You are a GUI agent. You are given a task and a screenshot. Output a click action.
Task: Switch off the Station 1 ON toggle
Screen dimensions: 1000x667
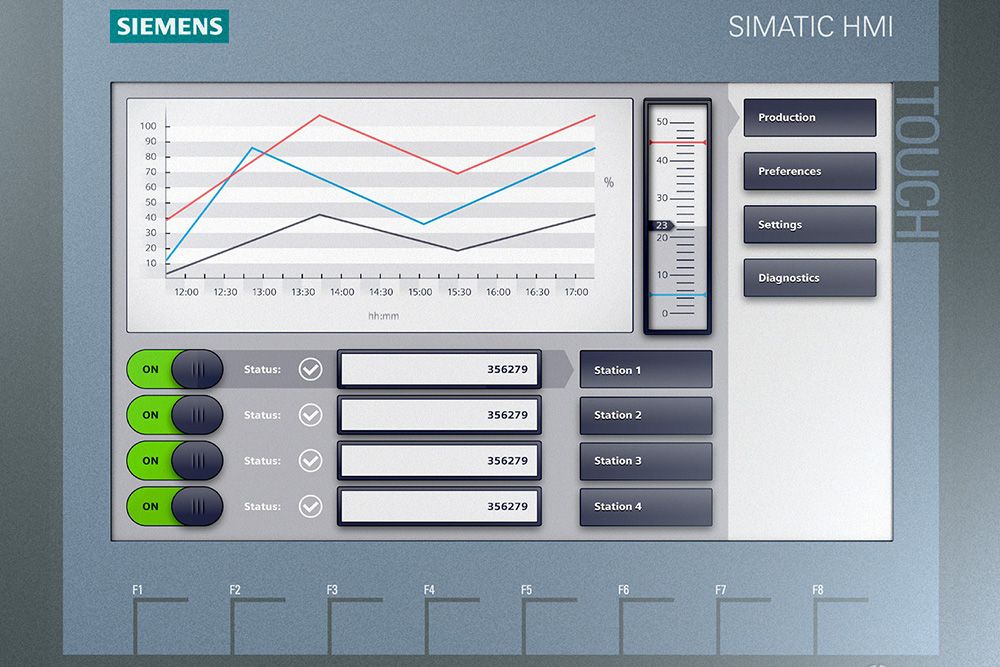pyautogui.click(x=173, y=370)
